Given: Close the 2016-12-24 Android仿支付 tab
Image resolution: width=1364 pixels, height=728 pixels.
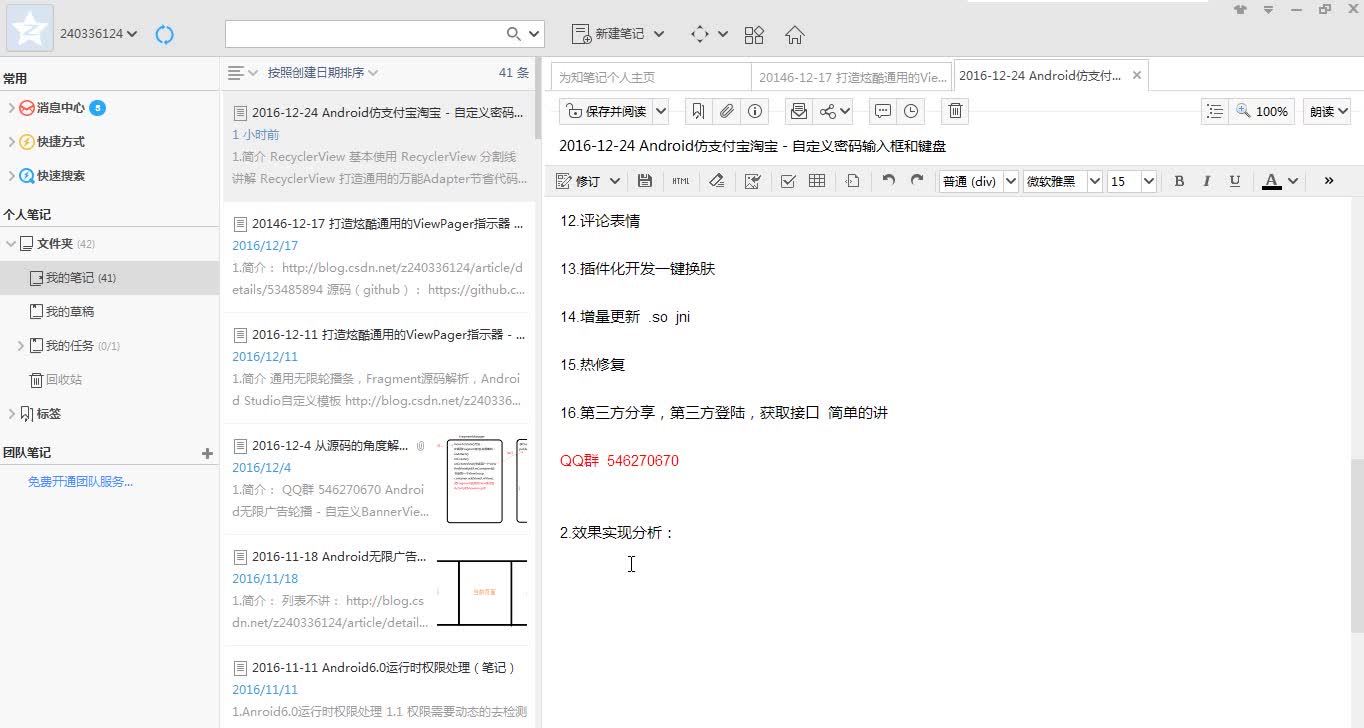Looking at the screenshot, I should (1136, 76).
